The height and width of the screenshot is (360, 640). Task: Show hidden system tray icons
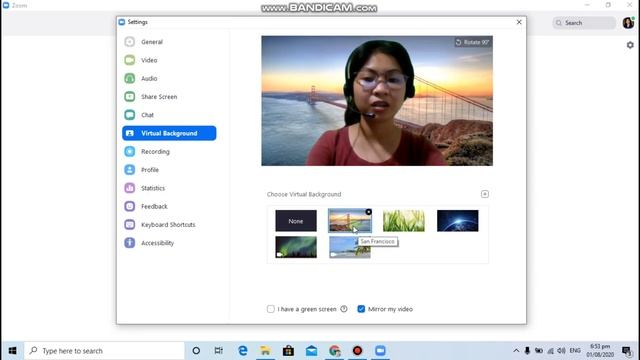(x=516, y=351)
